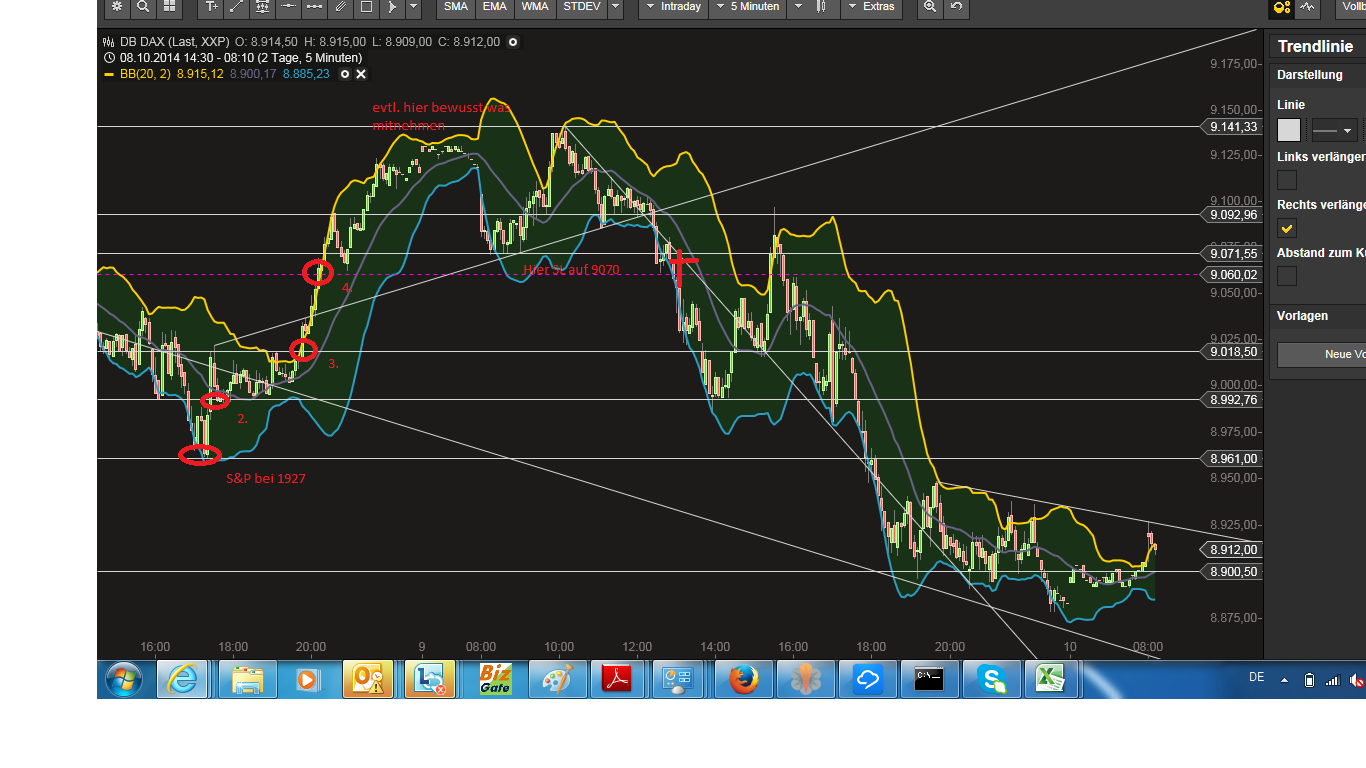The height and width of the screenshot is (768, 1366).
Task: Open the chart settings gear icon
Action: point(117,7)
